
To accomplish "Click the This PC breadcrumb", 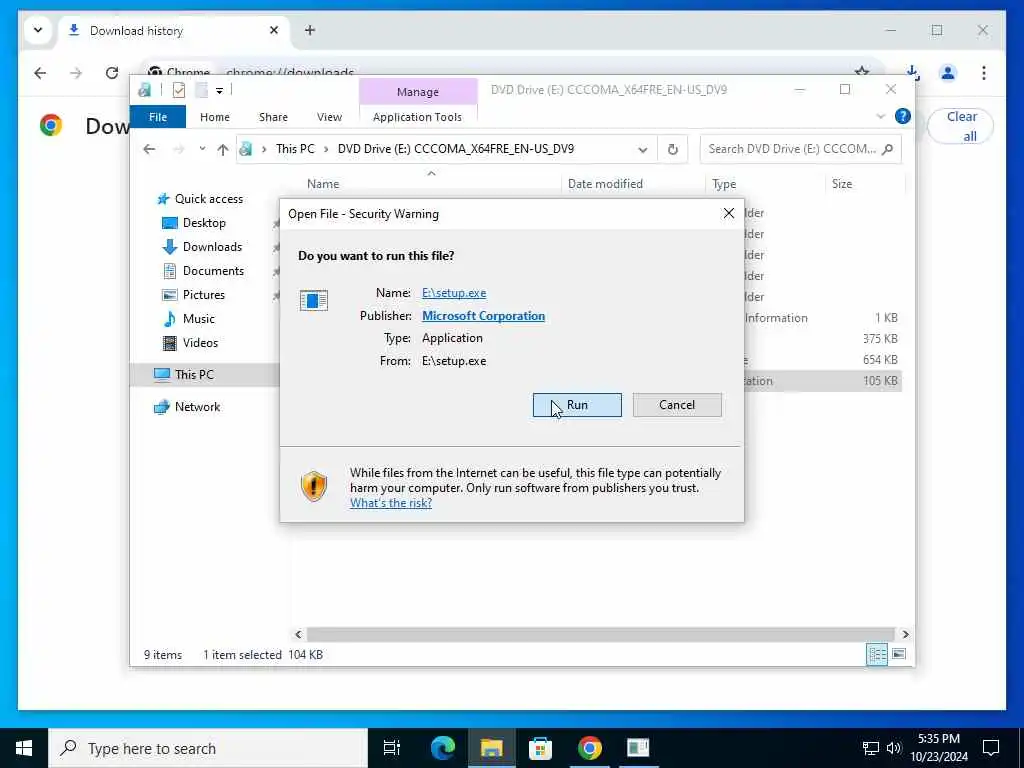I will 295,149.
